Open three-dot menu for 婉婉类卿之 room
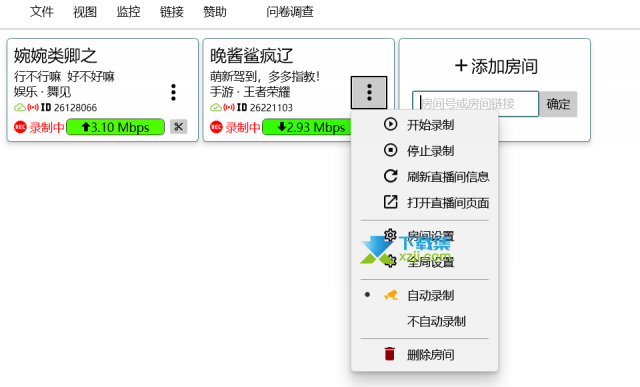The height and width of the screenshot is (387, 640). [173, 92]
